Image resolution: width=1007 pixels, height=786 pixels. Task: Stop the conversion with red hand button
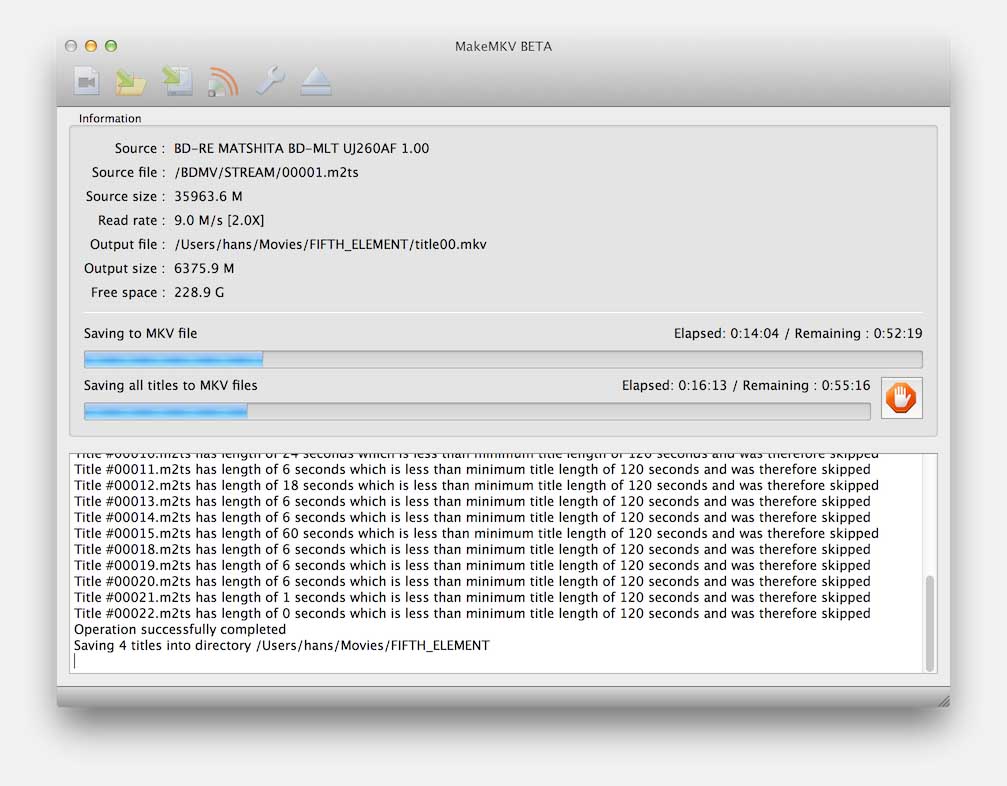(901, 397)
